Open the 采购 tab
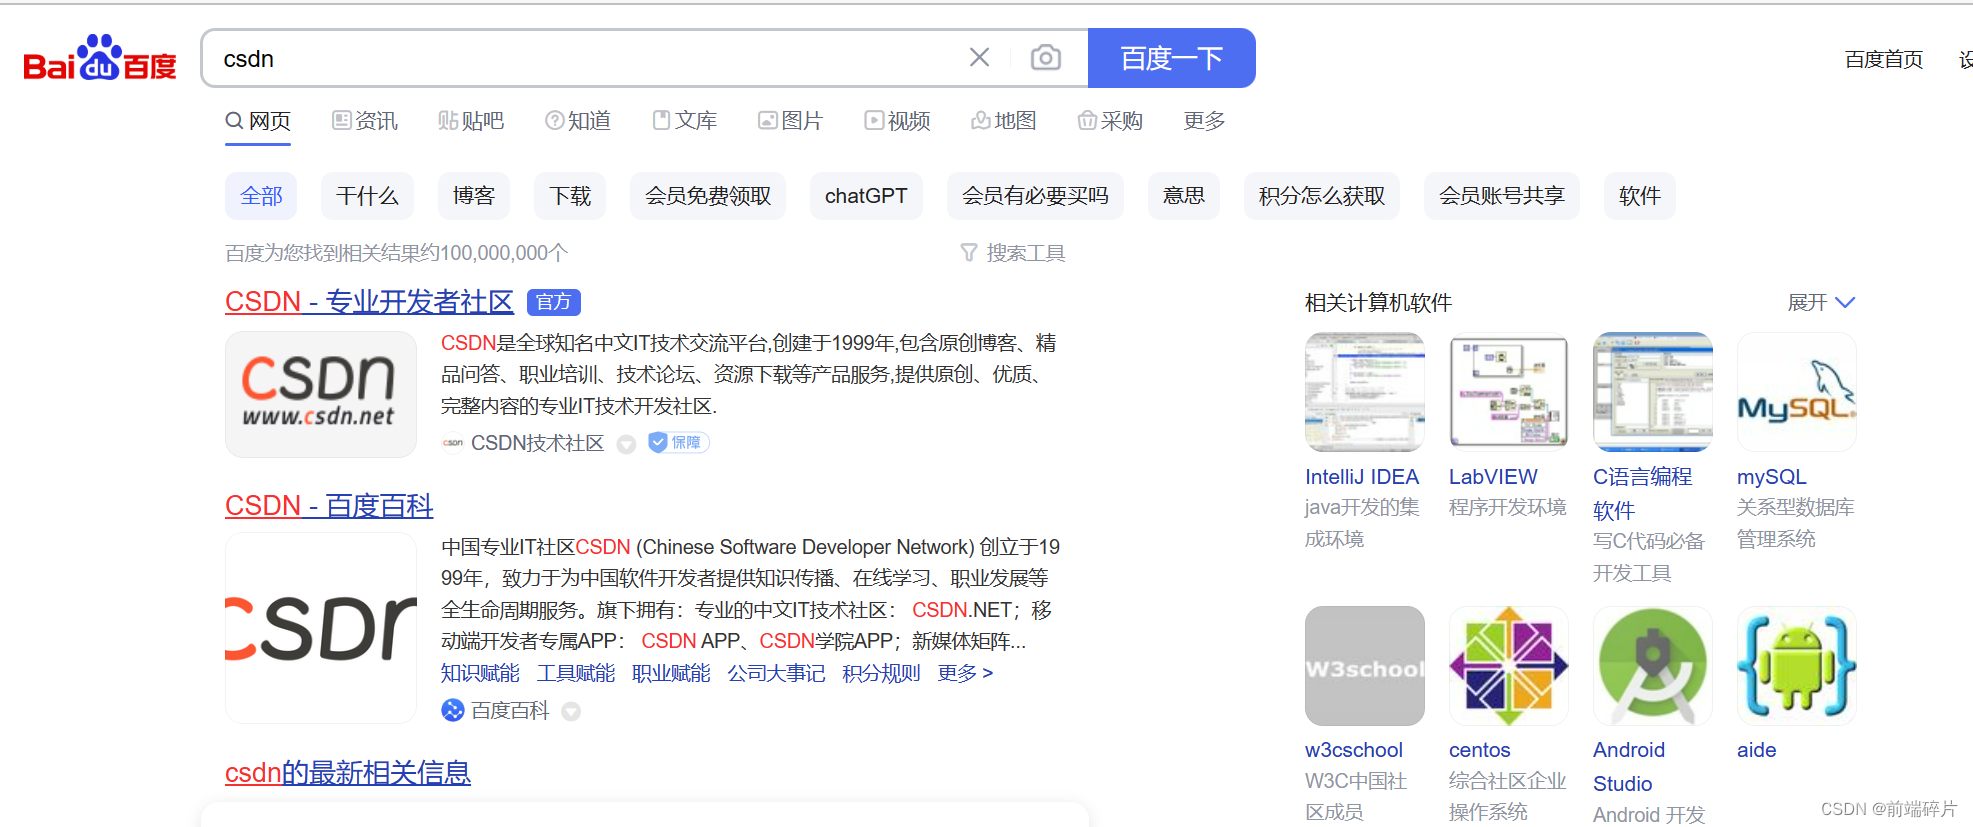This screenshot has height=827, width=1973. 1110,121
